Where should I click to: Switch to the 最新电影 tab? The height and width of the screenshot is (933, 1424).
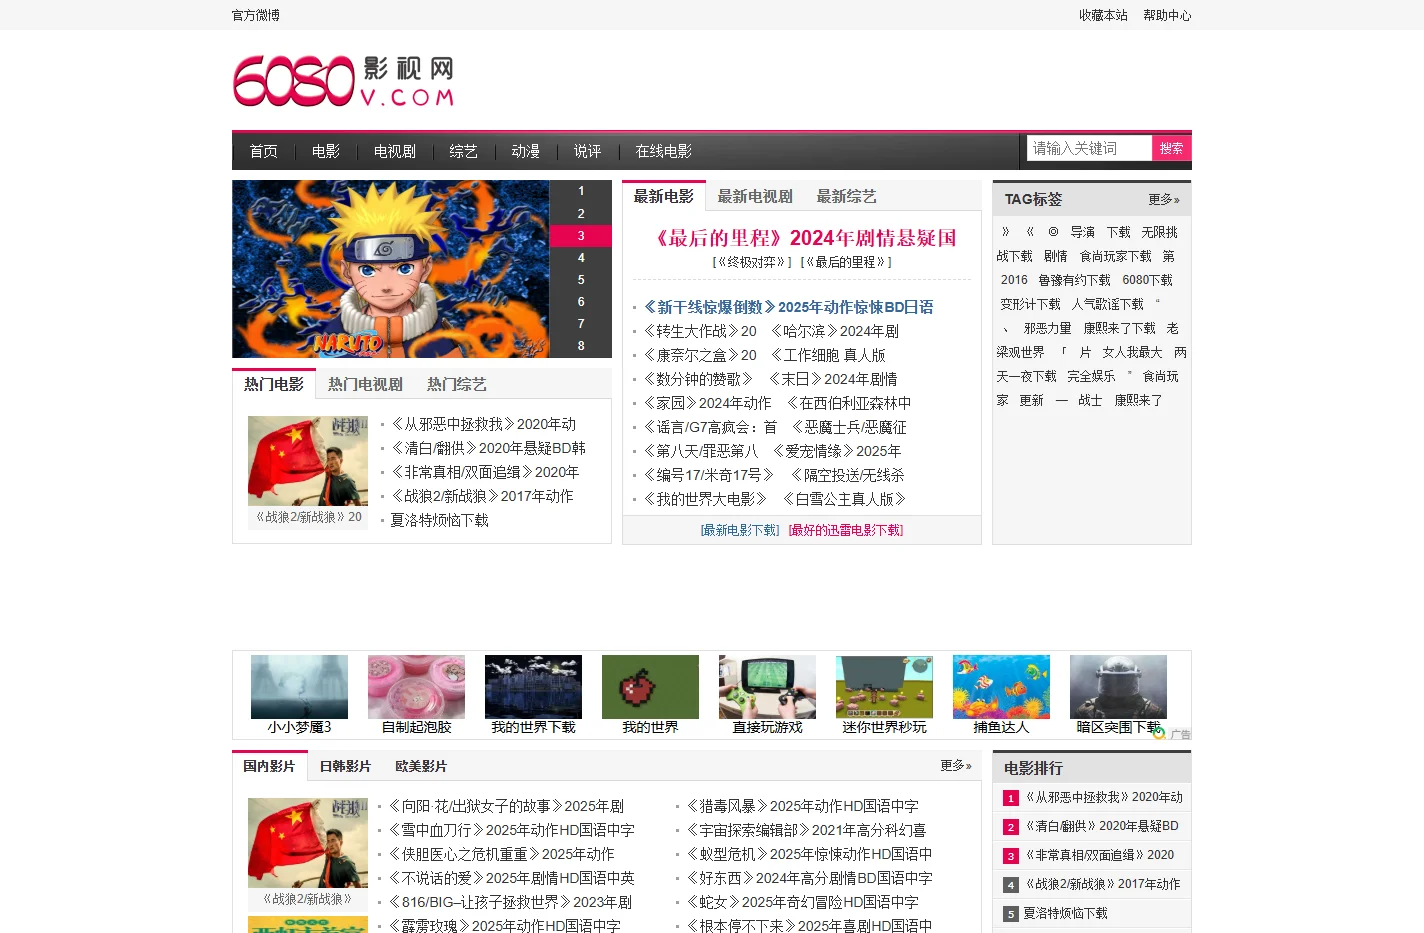[x=664, y=196]
